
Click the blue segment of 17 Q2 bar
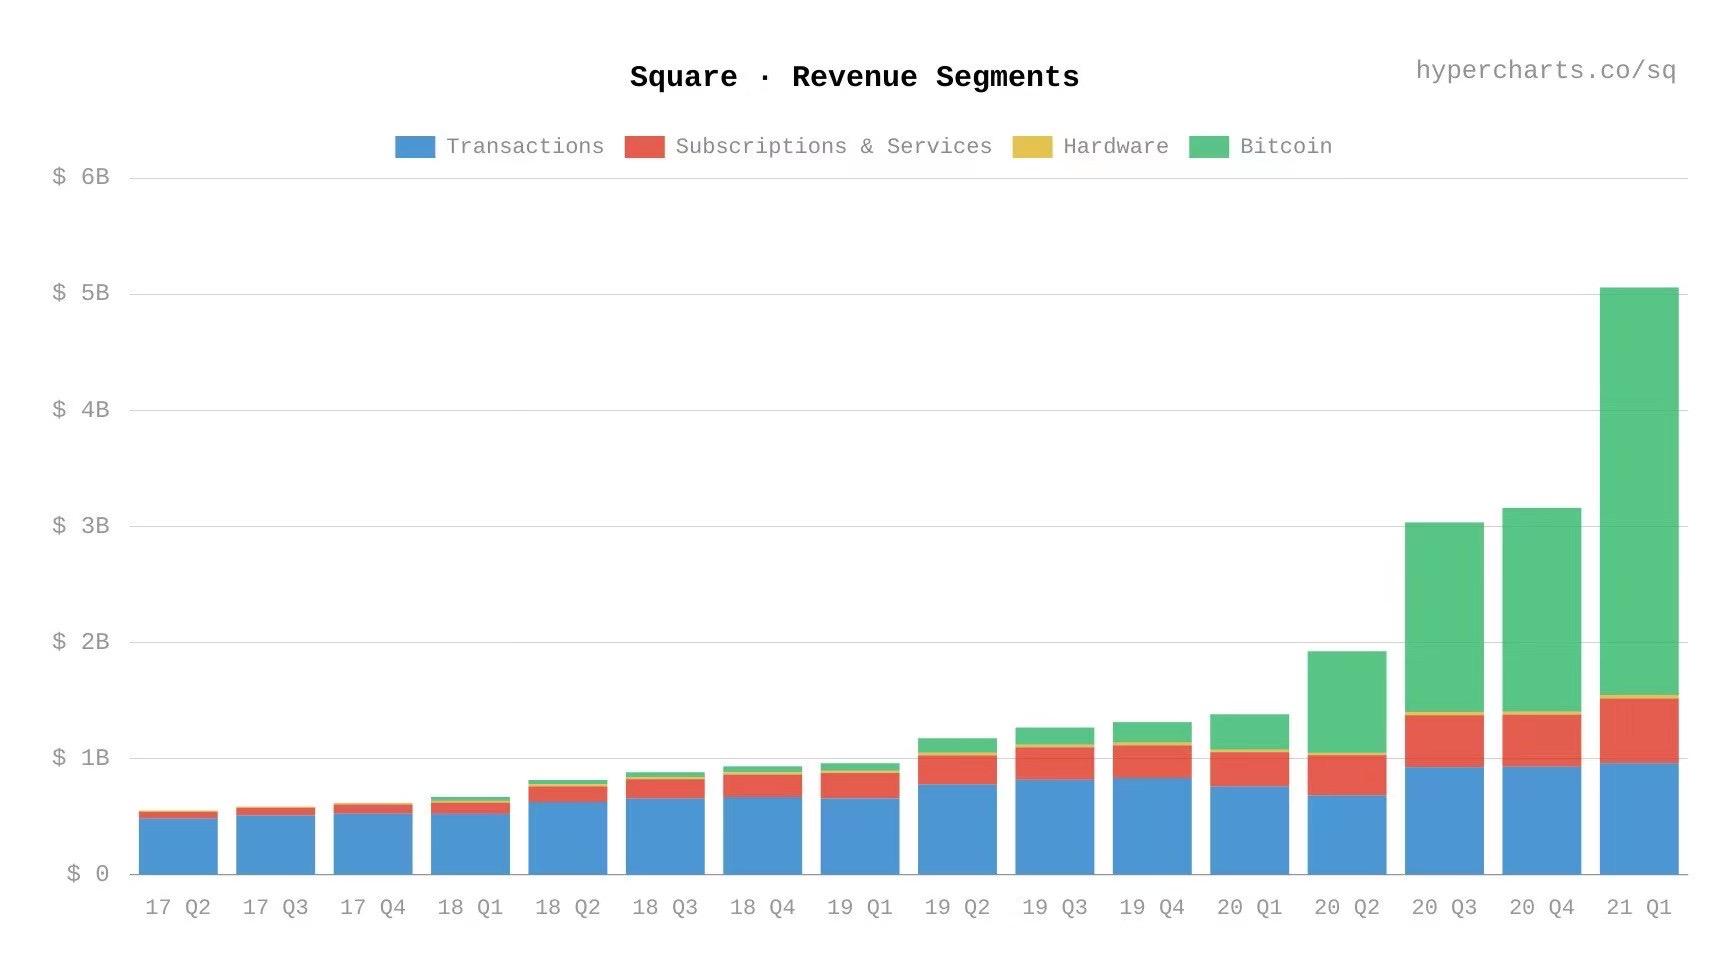pyautogui.click(x=178, y=846)
